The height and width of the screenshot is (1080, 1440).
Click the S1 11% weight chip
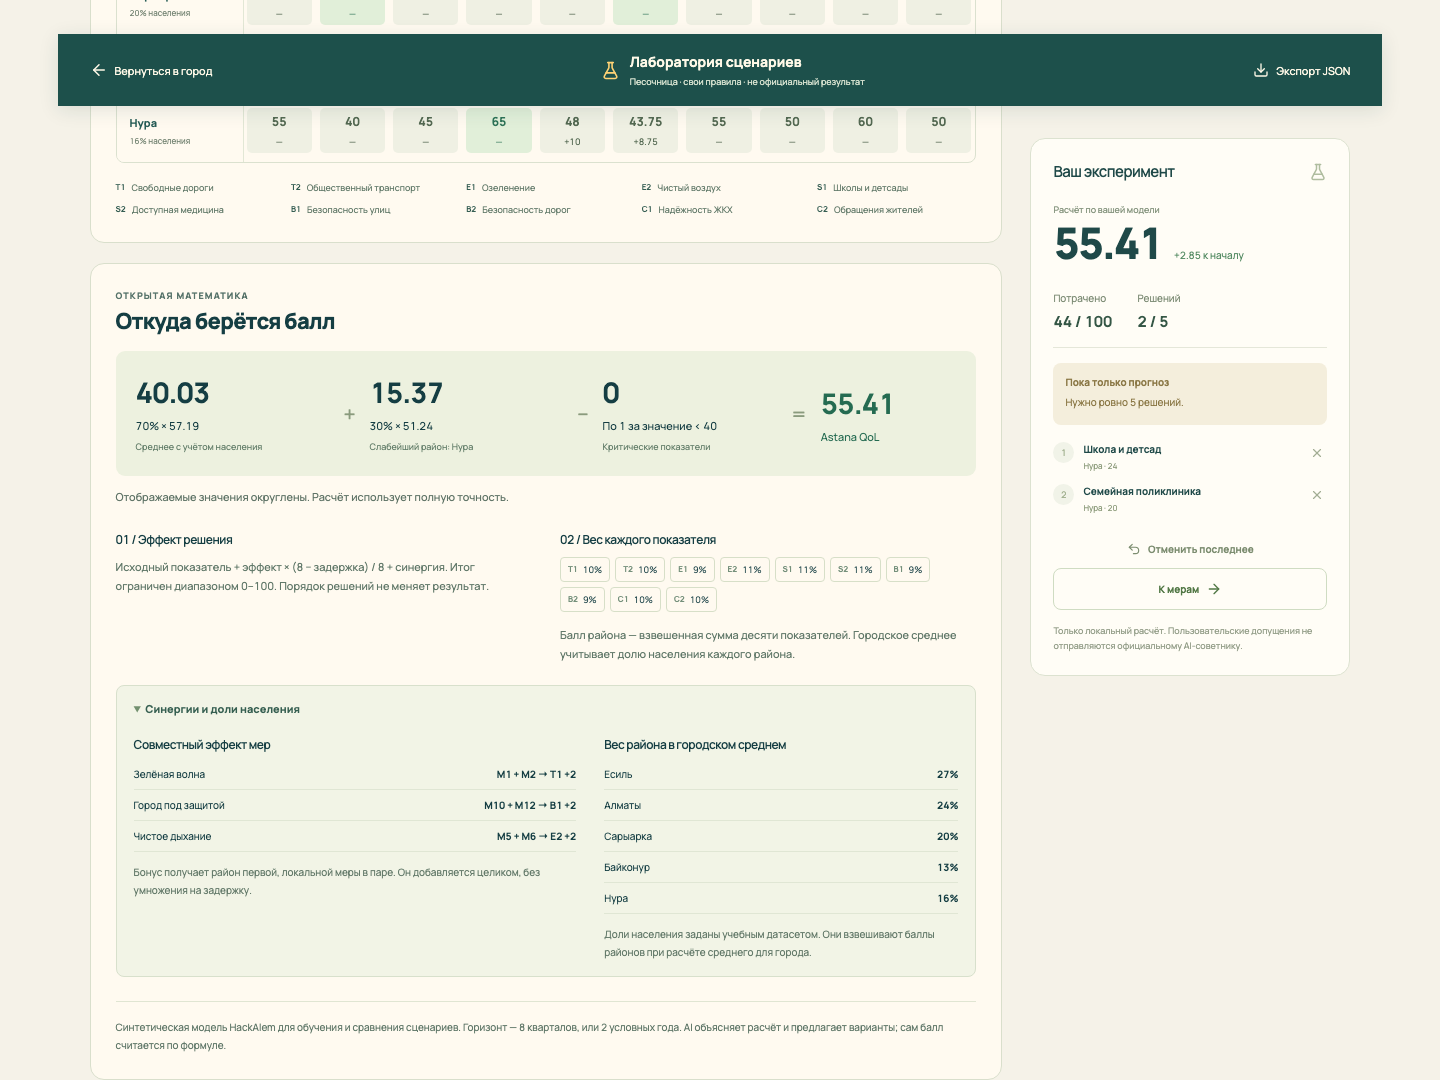[800, 570]
